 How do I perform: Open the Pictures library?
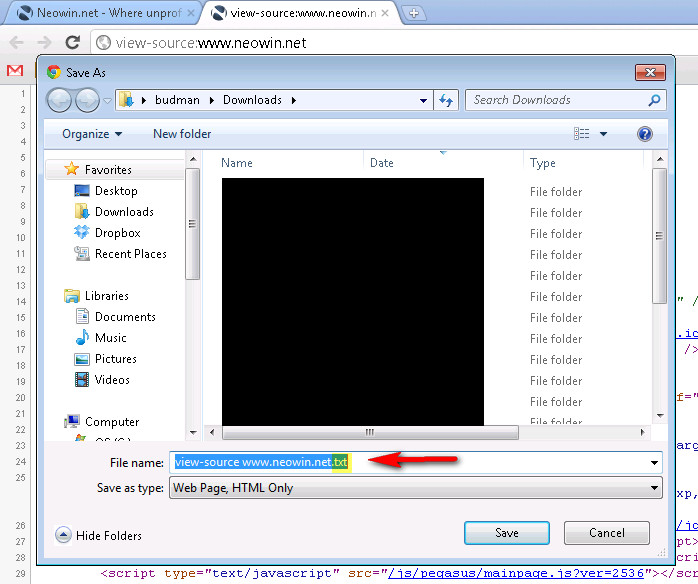tap(115, 359)
